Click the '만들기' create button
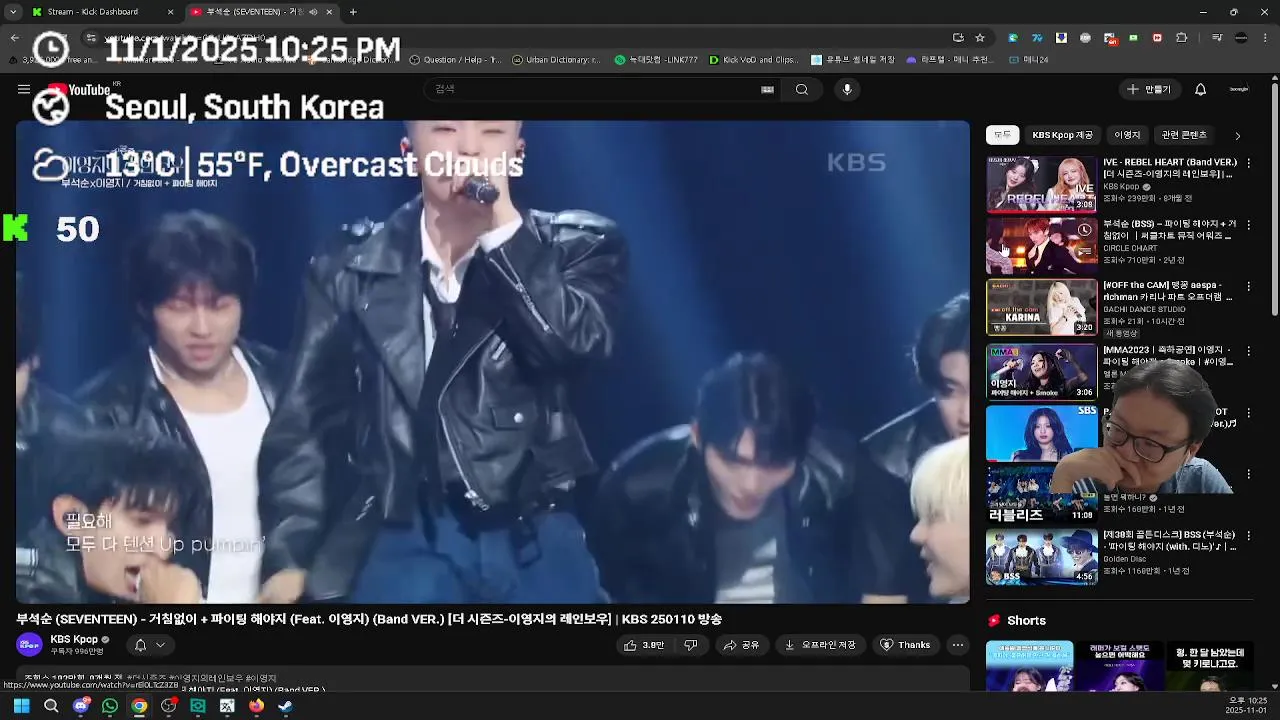 [1148, 89]
